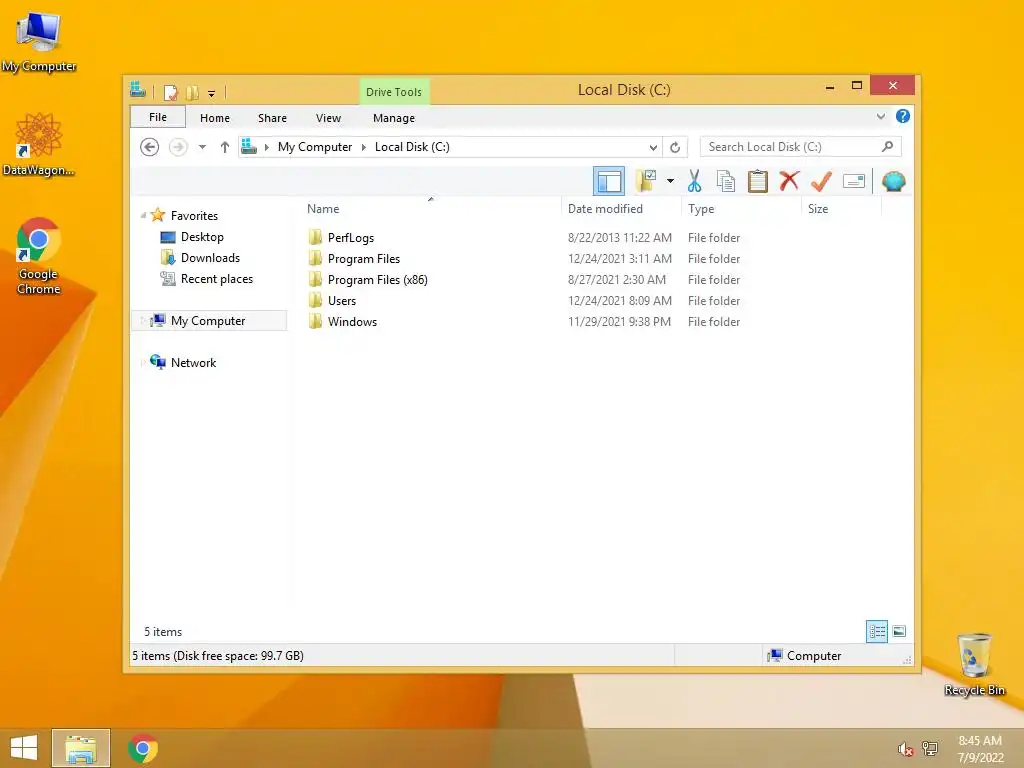Select Favorites in the navigation pane

coord(194,216)
